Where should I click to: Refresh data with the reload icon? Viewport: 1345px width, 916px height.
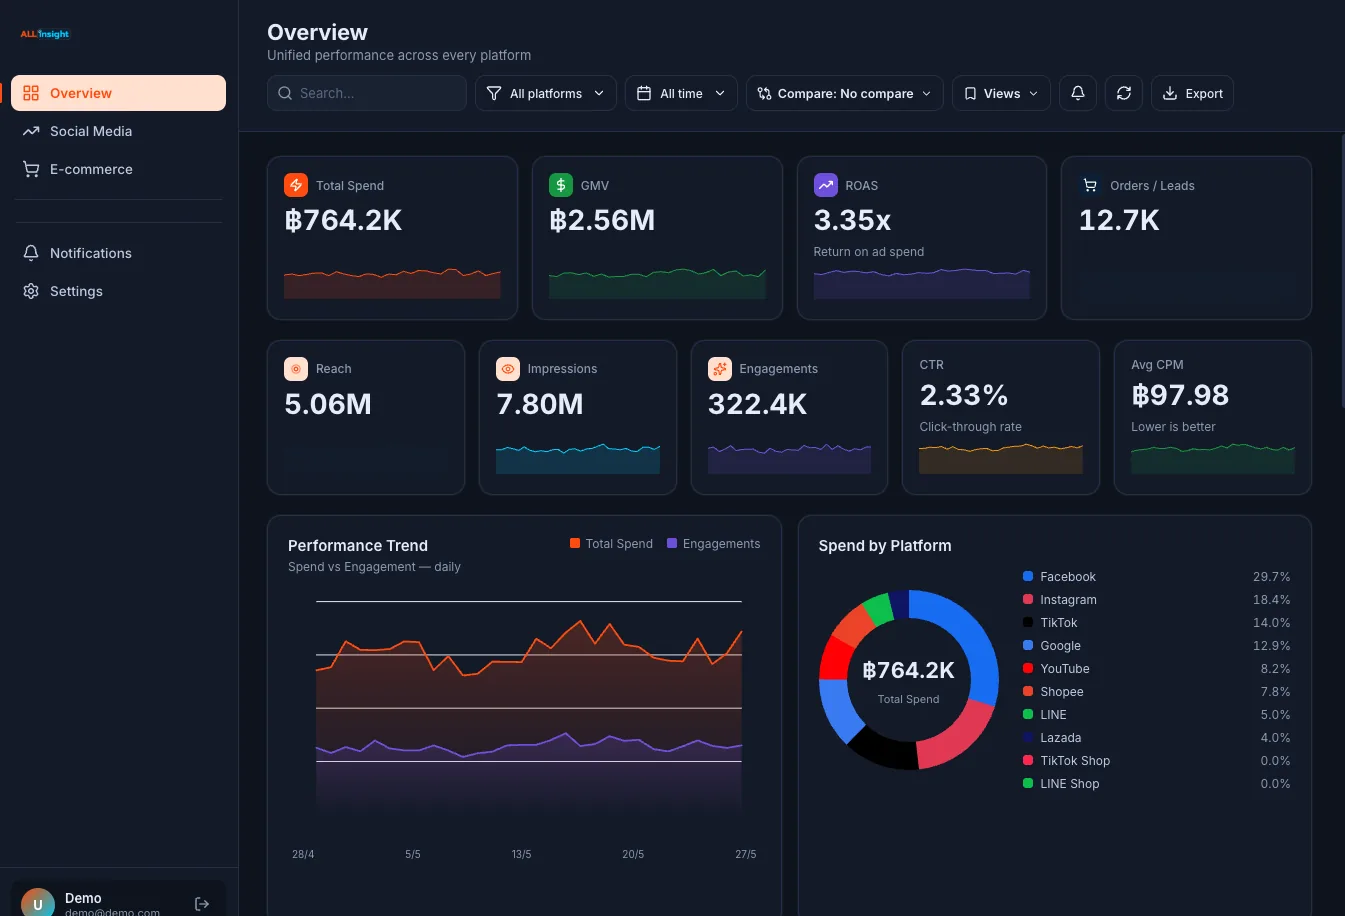[x=1124, y=93]
